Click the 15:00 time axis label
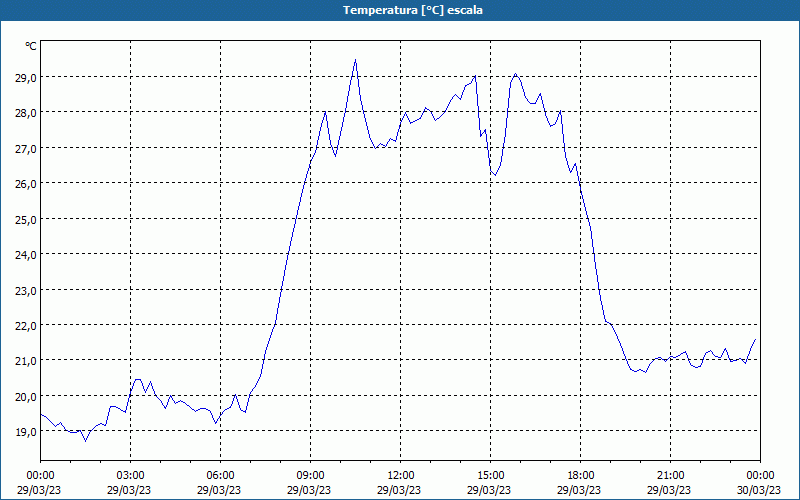This screenshot has height=500, width=800. [x=491, y=476]
